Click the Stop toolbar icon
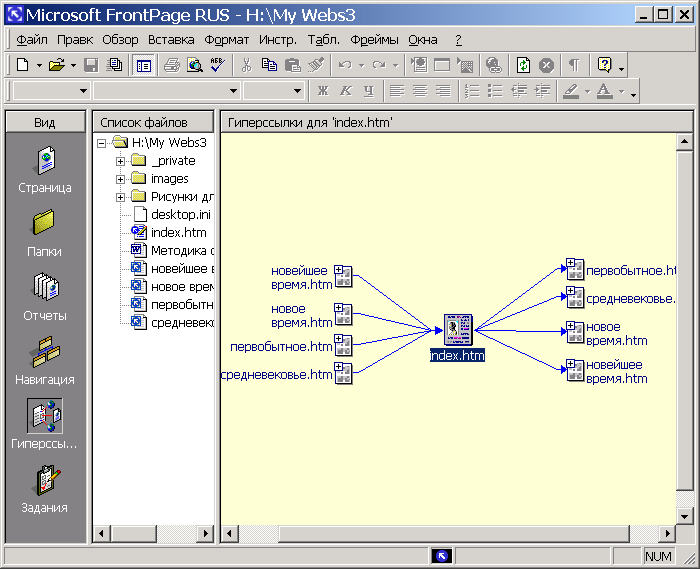 point(546,65)
